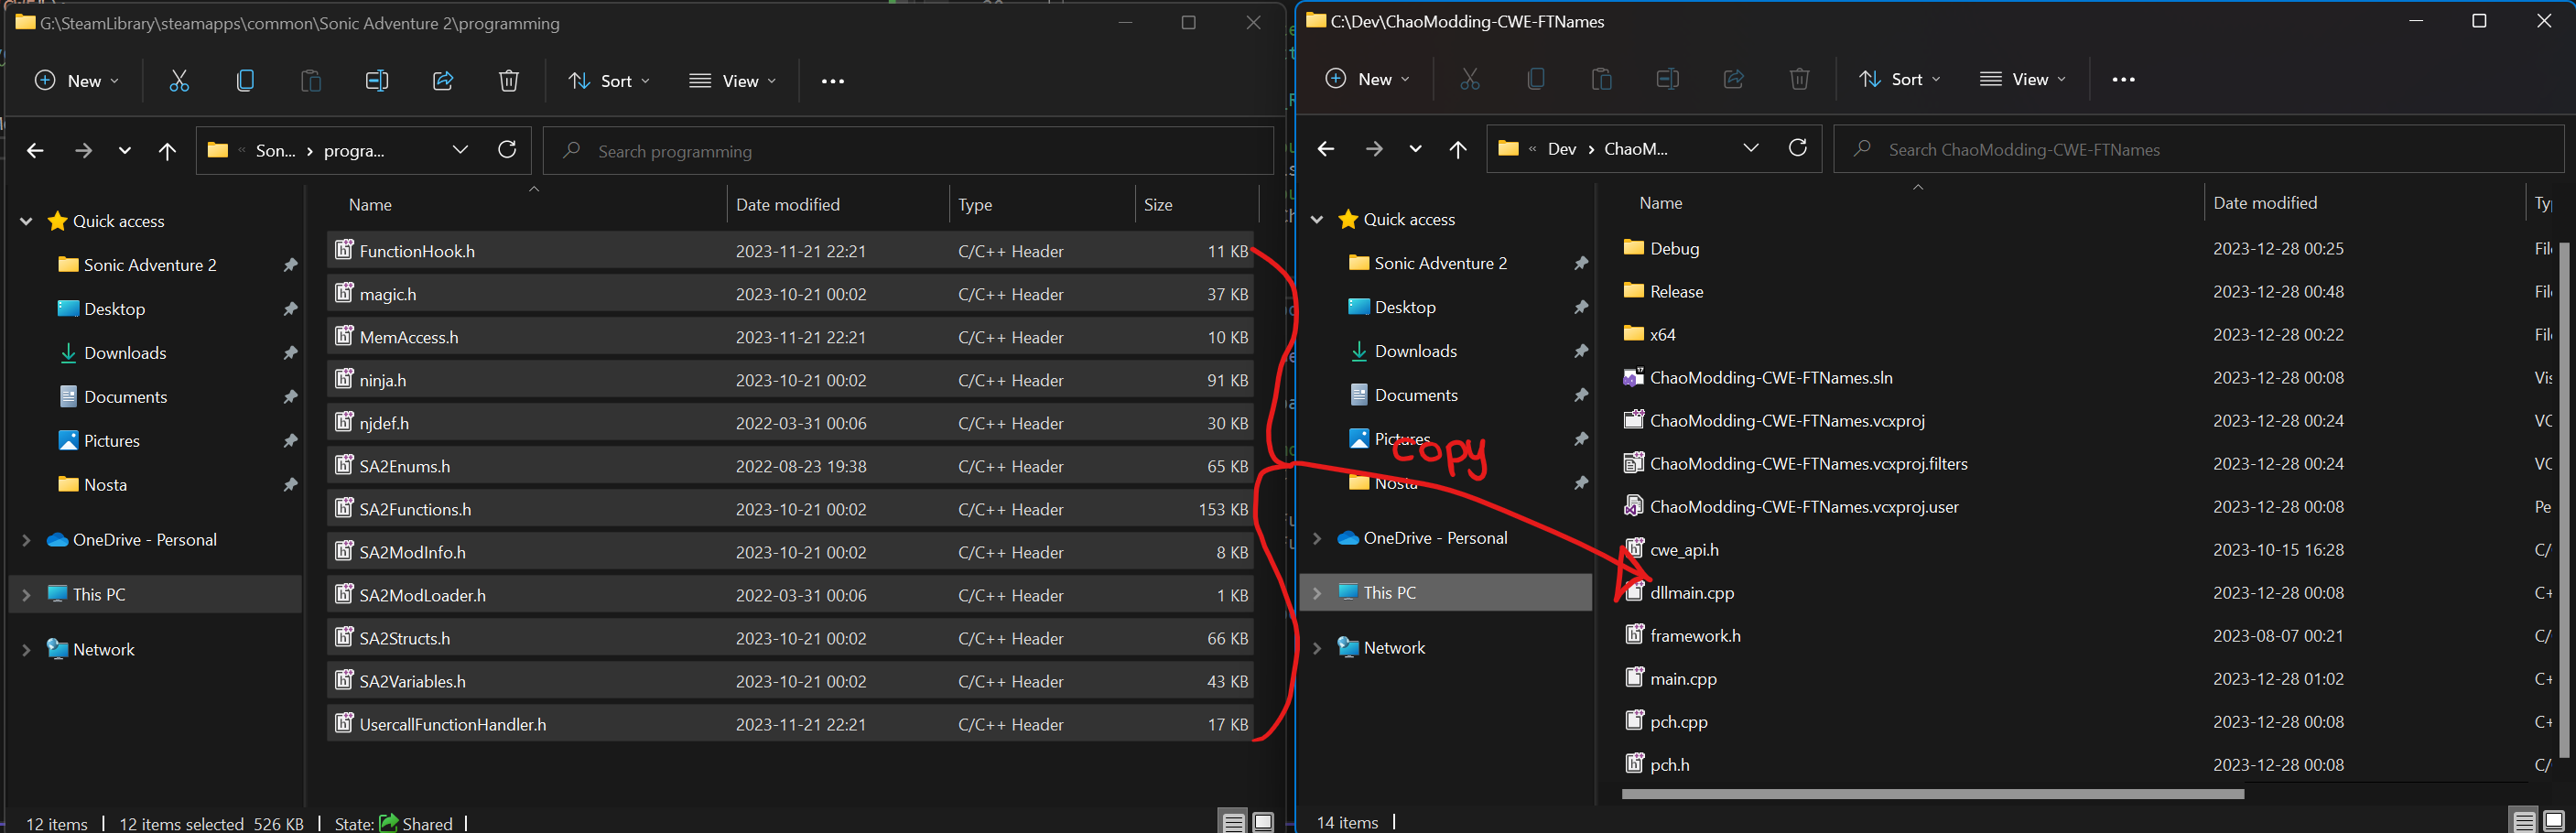Select ChaoModding-CWE-FTNames.sln solution file

pos(1770,377)
